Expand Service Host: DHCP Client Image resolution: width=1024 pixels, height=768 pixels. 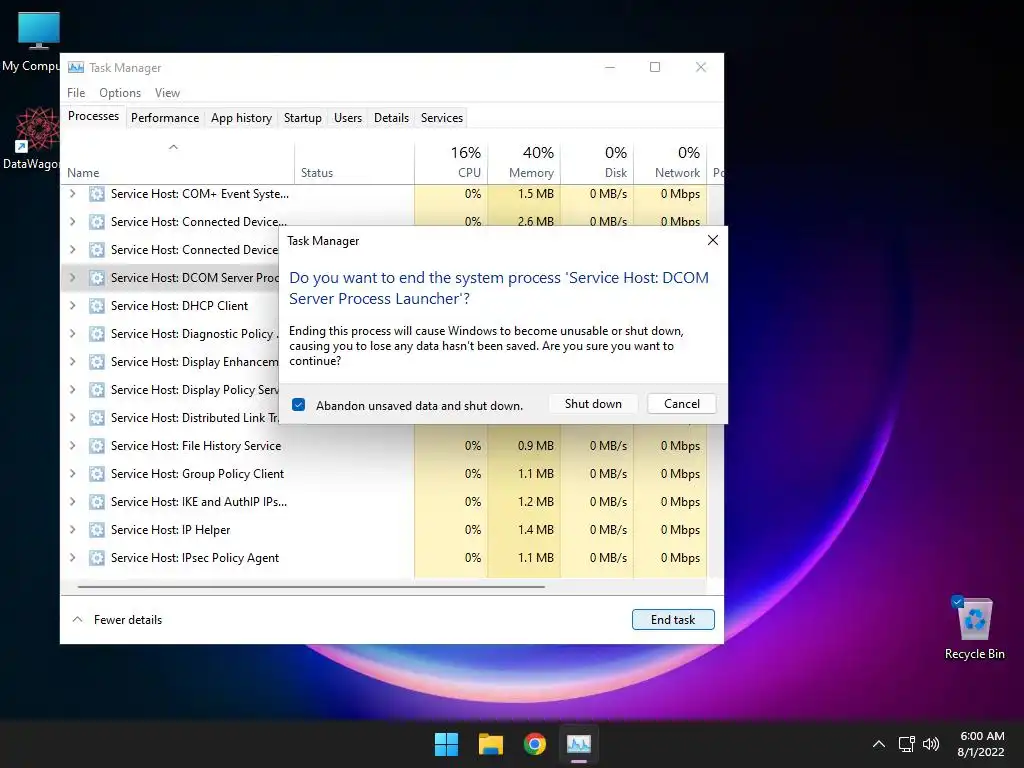coord(72,306)
